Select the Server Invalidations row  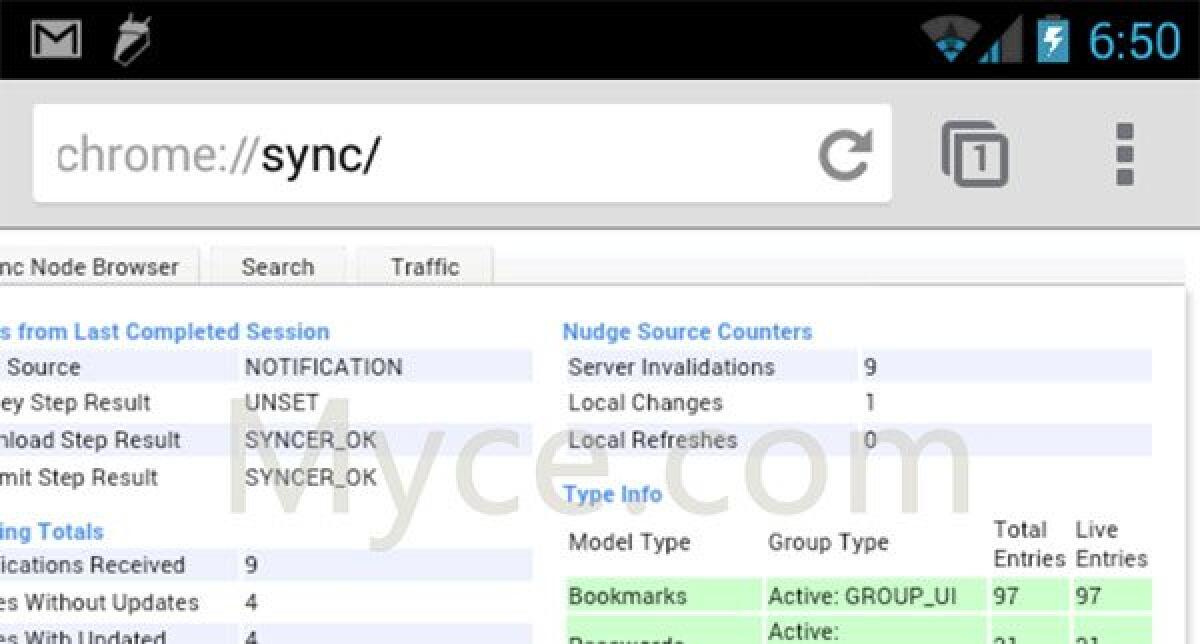857,367
